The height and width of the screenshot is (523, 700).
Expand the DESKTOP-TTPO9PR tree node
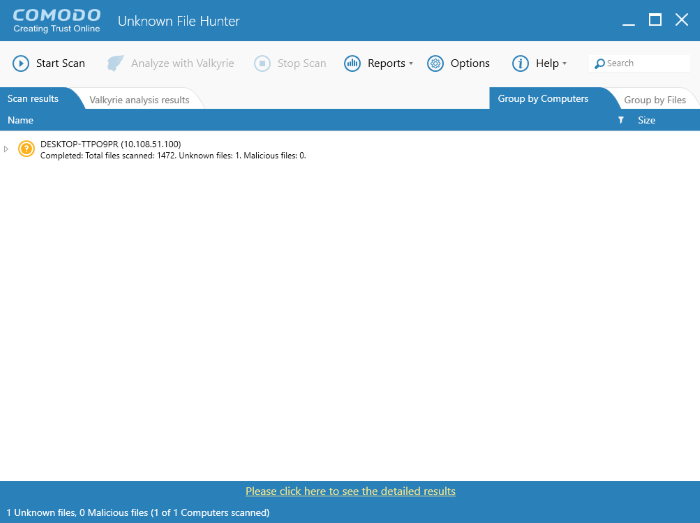coord(7,149)
